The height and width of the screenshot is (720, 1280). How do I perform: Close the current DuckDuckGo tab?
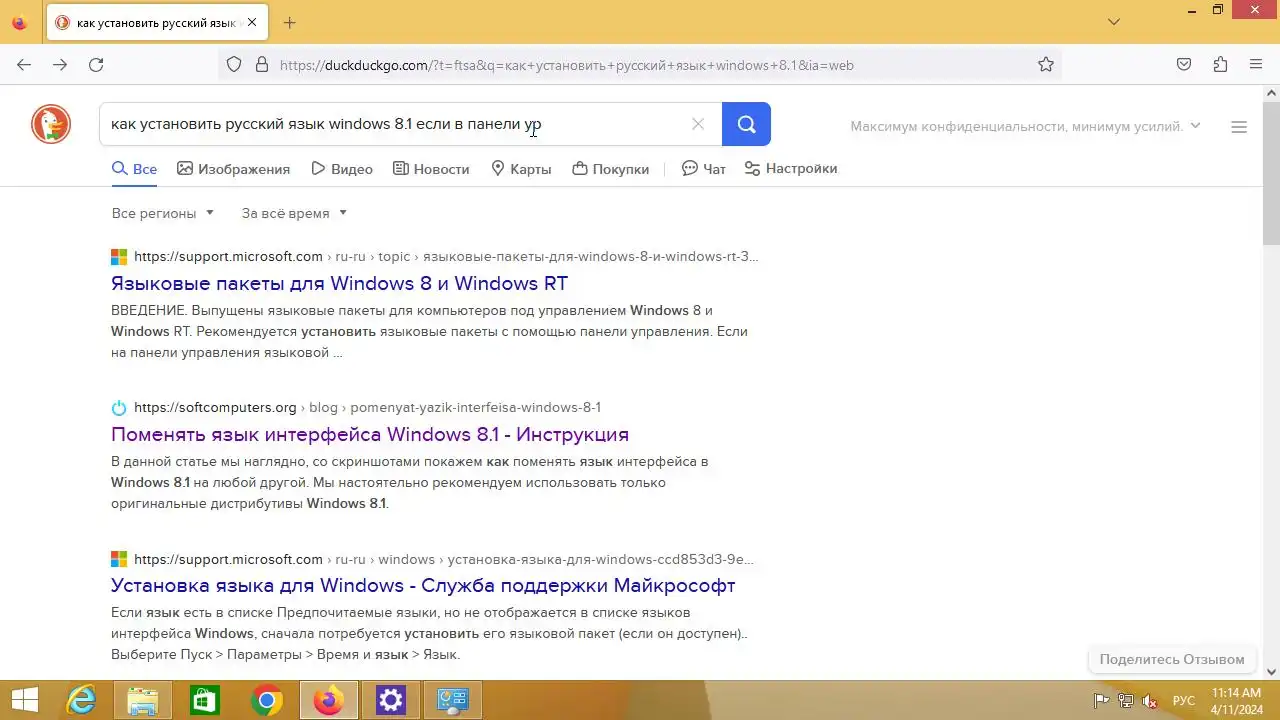pyautogui.click(x=251, y=22)
